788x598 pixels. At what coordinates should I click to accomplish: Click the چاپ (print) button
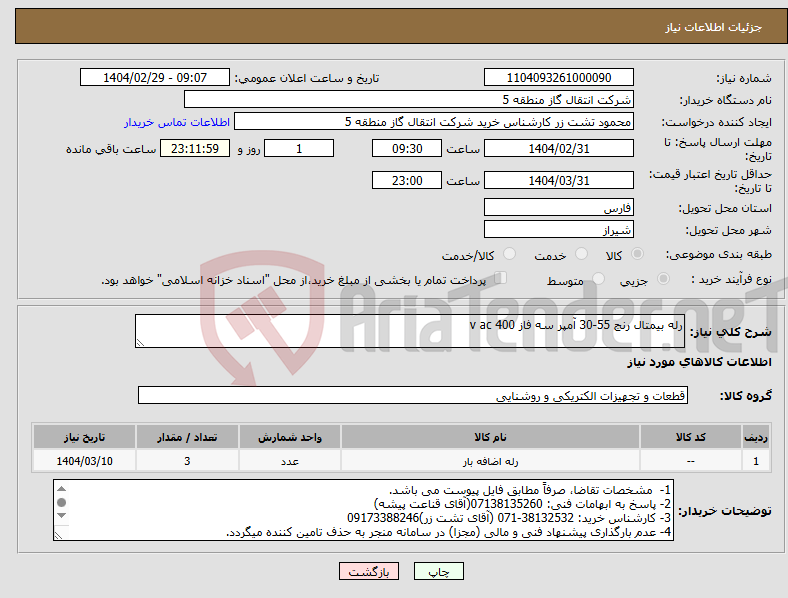point(438,571)
